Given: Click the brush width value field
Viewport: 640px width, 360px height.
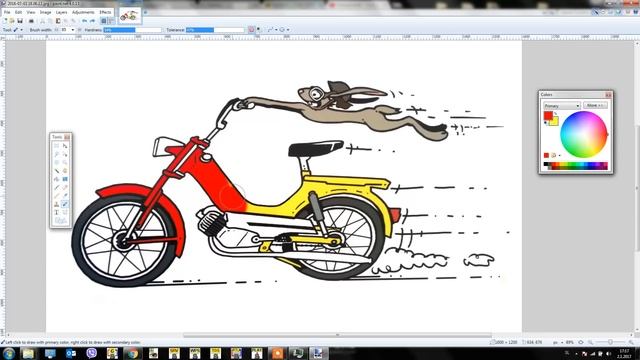Looking at the screenshot, I should point(64,30).
